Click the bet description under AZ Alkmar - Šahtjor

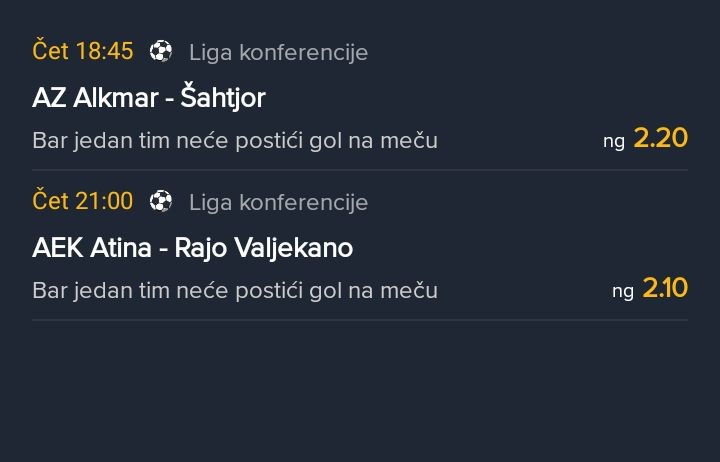point(235,140)
